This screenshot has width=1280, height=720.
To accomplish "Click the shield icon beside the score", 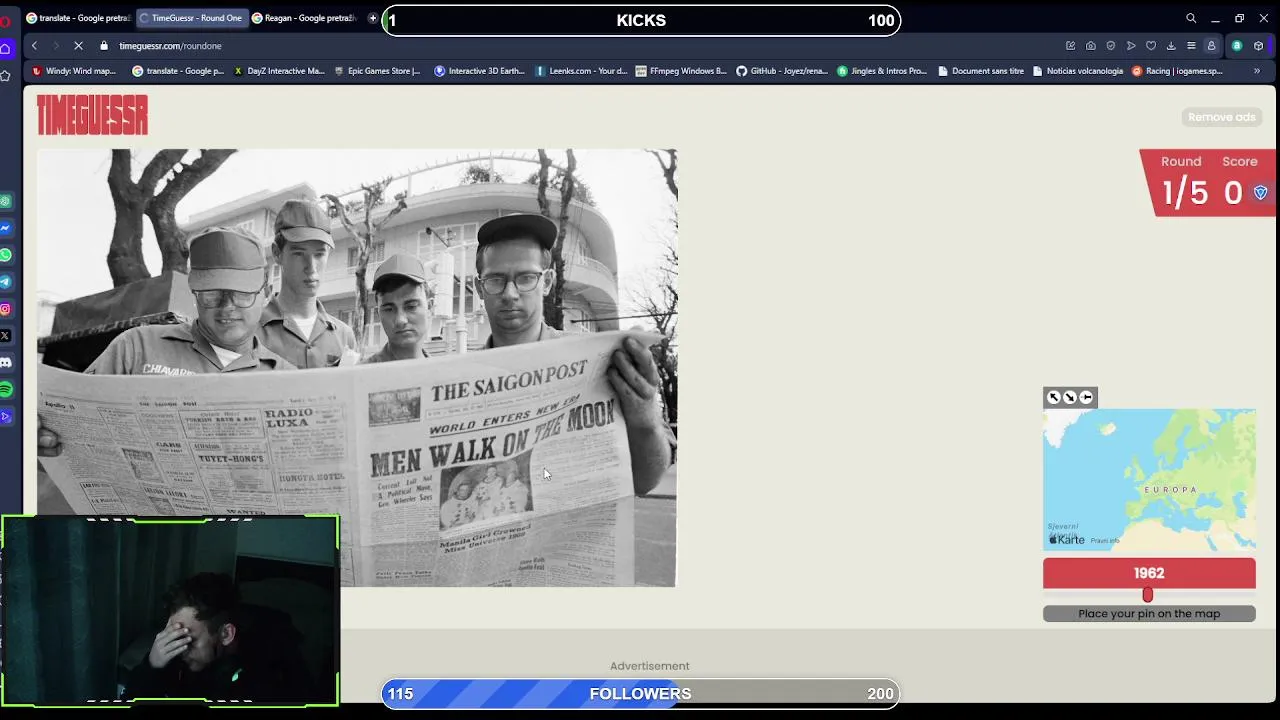I will click(x=1260, y=193).
